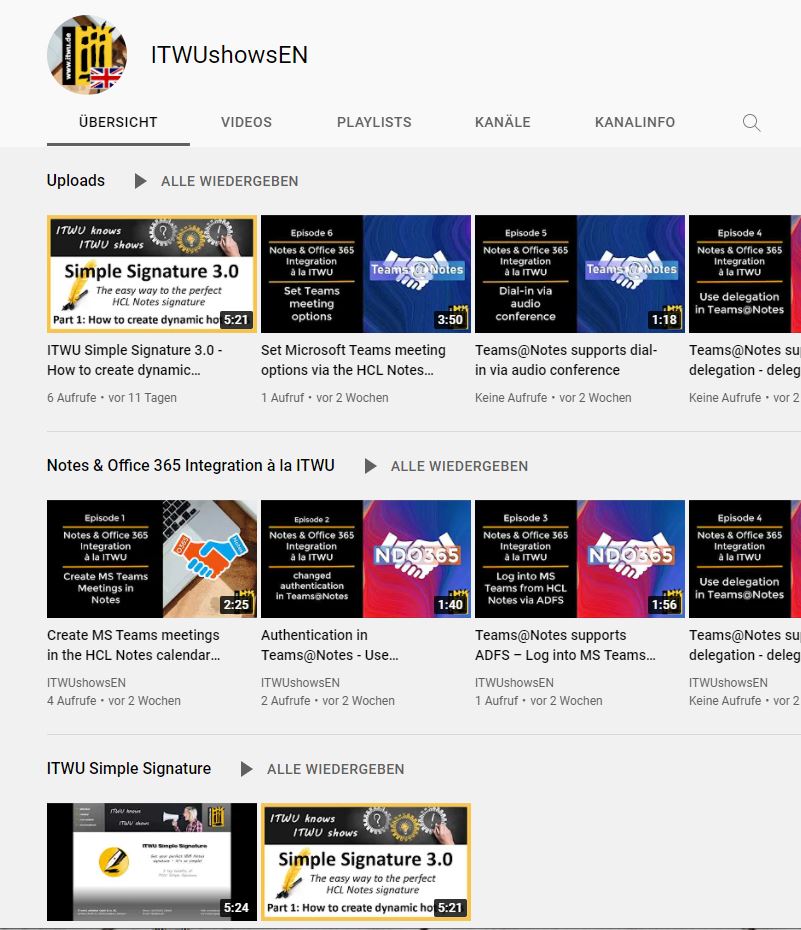Open Episode 5 Dial-in via audio conference thumbnail
The height and width of the screenshot is (930, 801).
580,274
